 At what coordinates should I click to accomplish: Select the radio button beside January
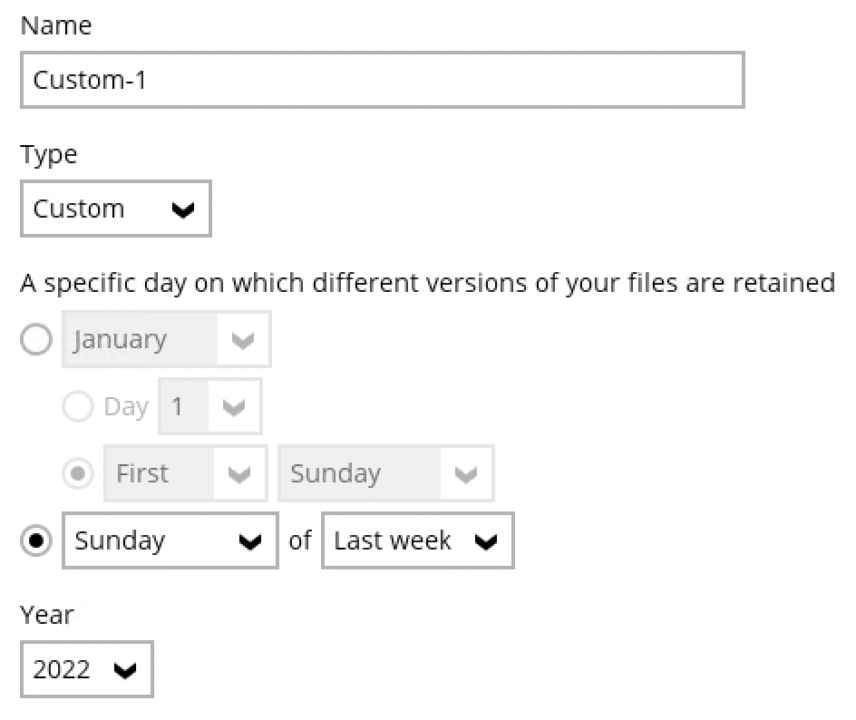[x=37, y=339]
